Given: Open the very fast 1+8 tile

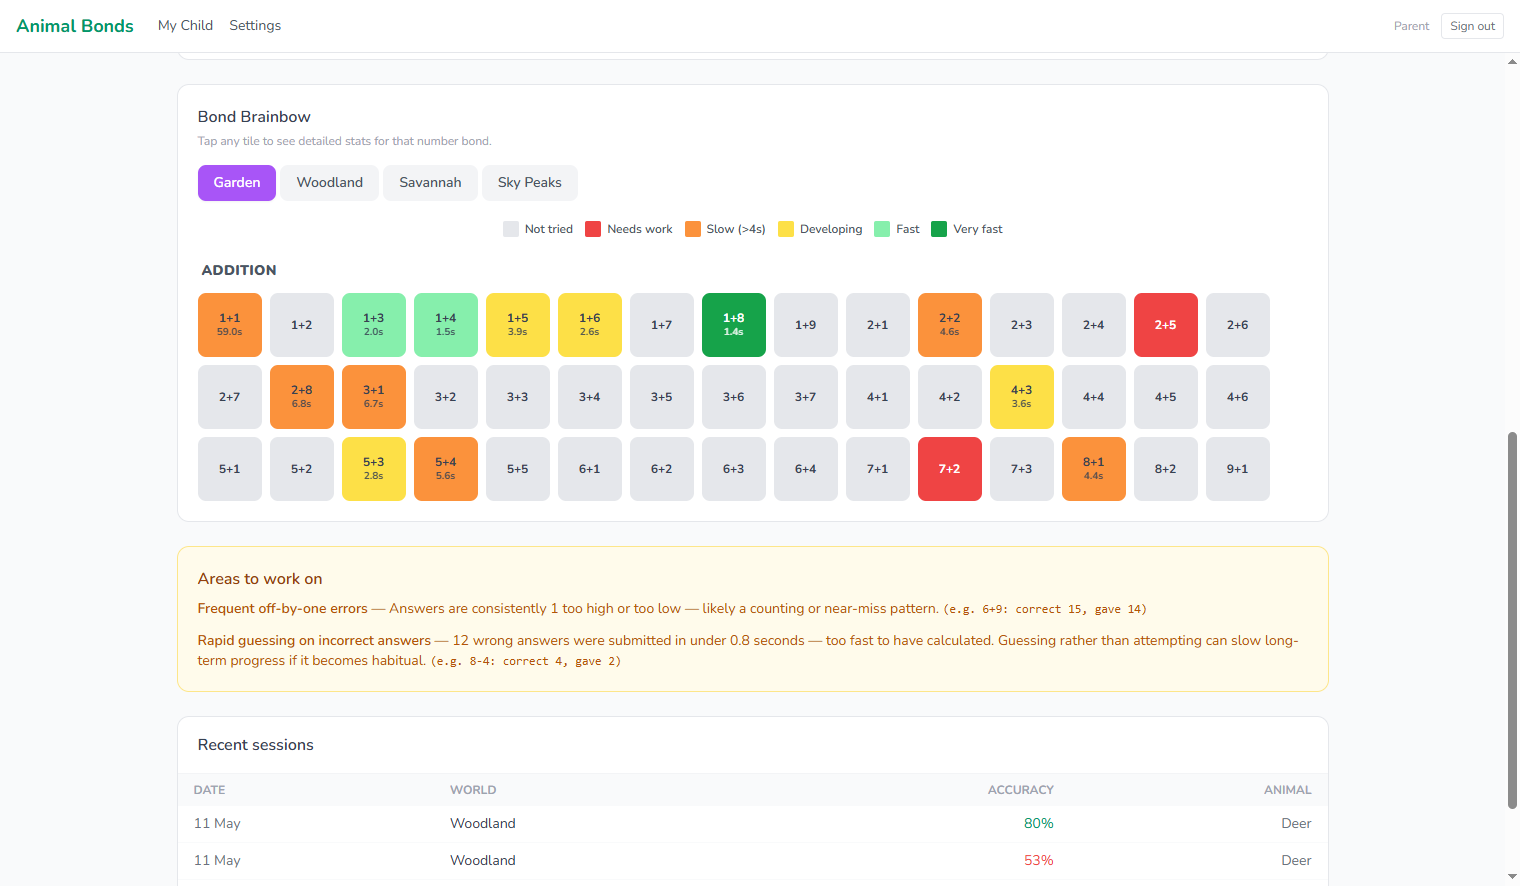Looking at the screenshot, I should (x=734, y=325).
